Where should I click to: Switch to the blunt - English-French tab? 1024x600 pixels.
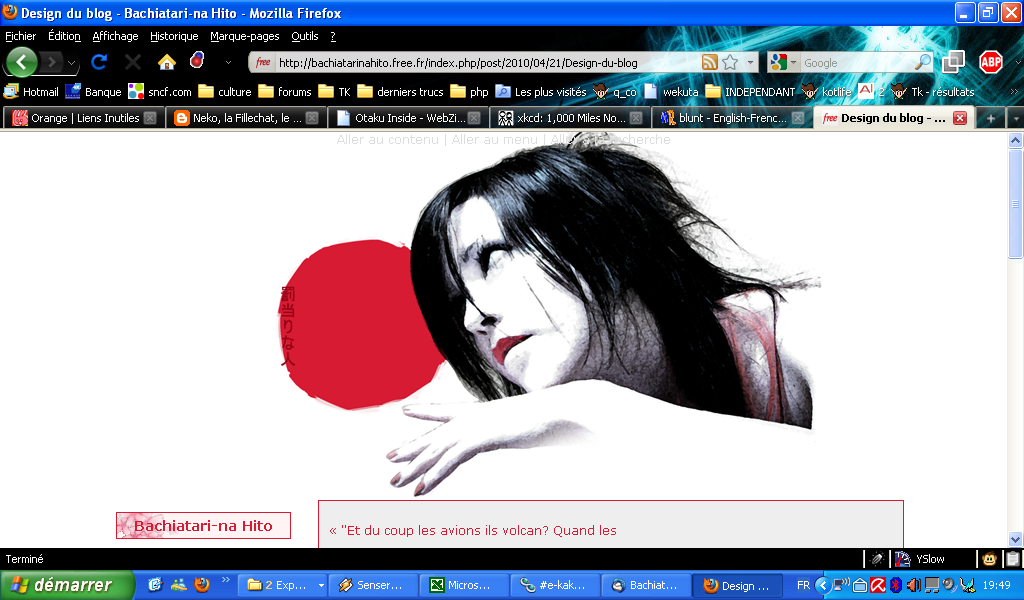click(732, 118)
